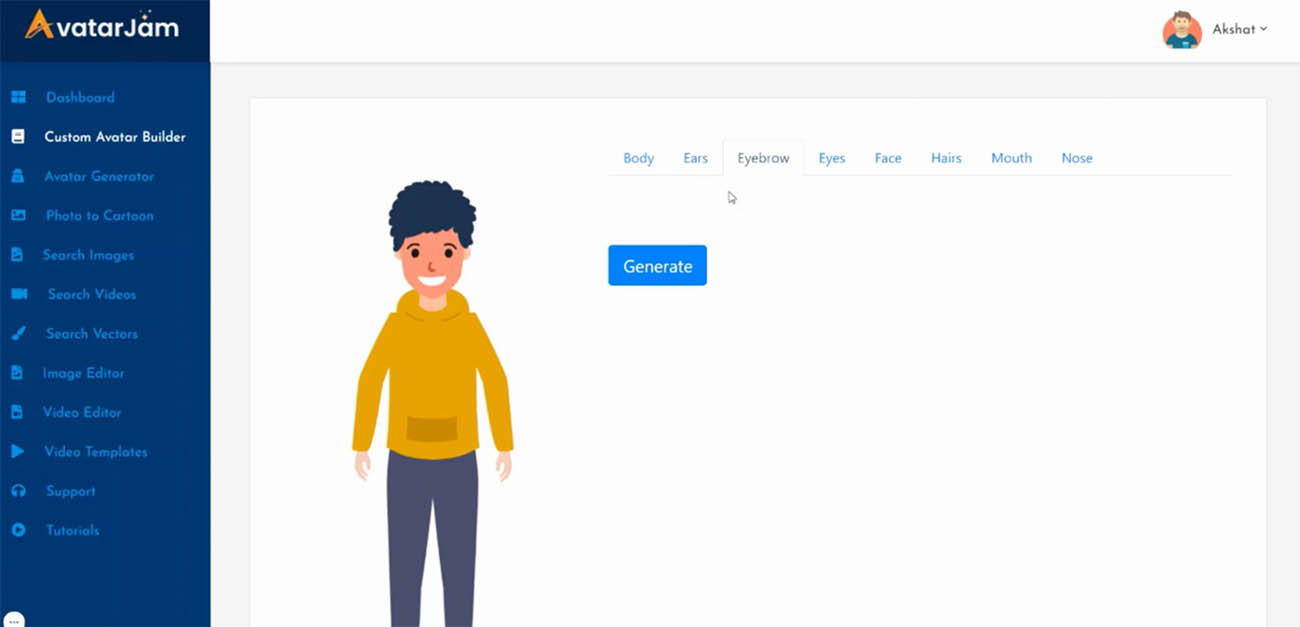The width and height of the screenshot is (1300, 627).
Task: Click the Dashboard grid icon
Action: [x=18, y=97]
